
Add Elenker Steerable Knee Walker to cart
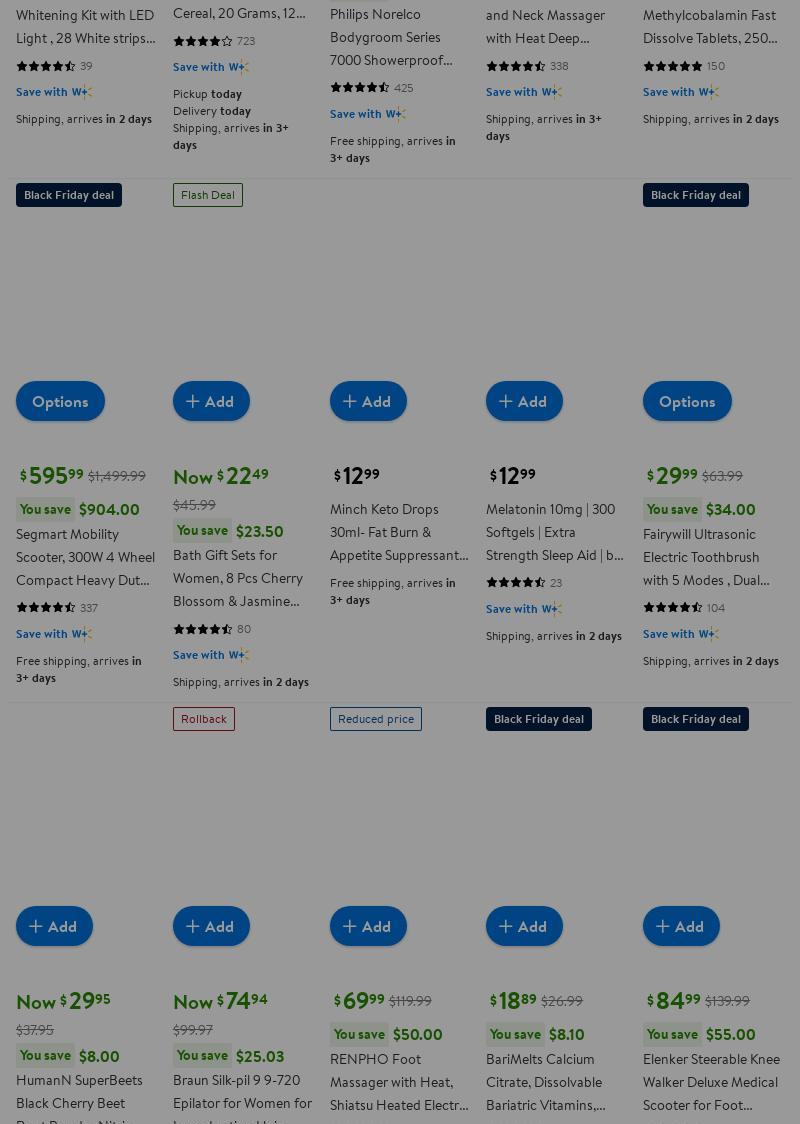pos(681,926)
